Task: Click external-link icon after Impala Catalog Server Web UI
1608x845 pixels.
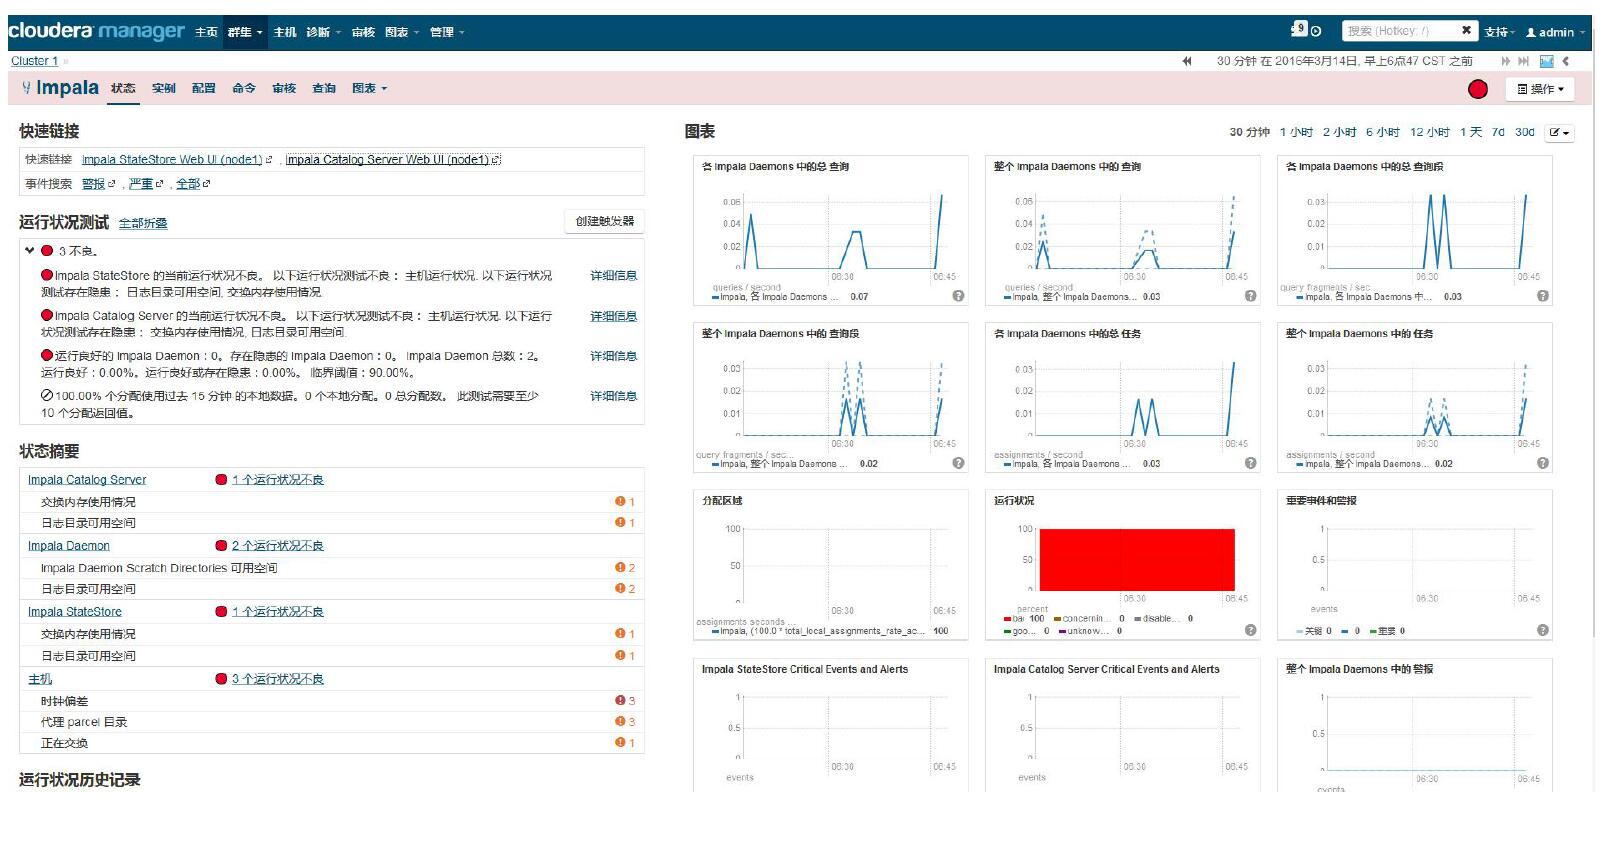Action: tap(496, 160)
